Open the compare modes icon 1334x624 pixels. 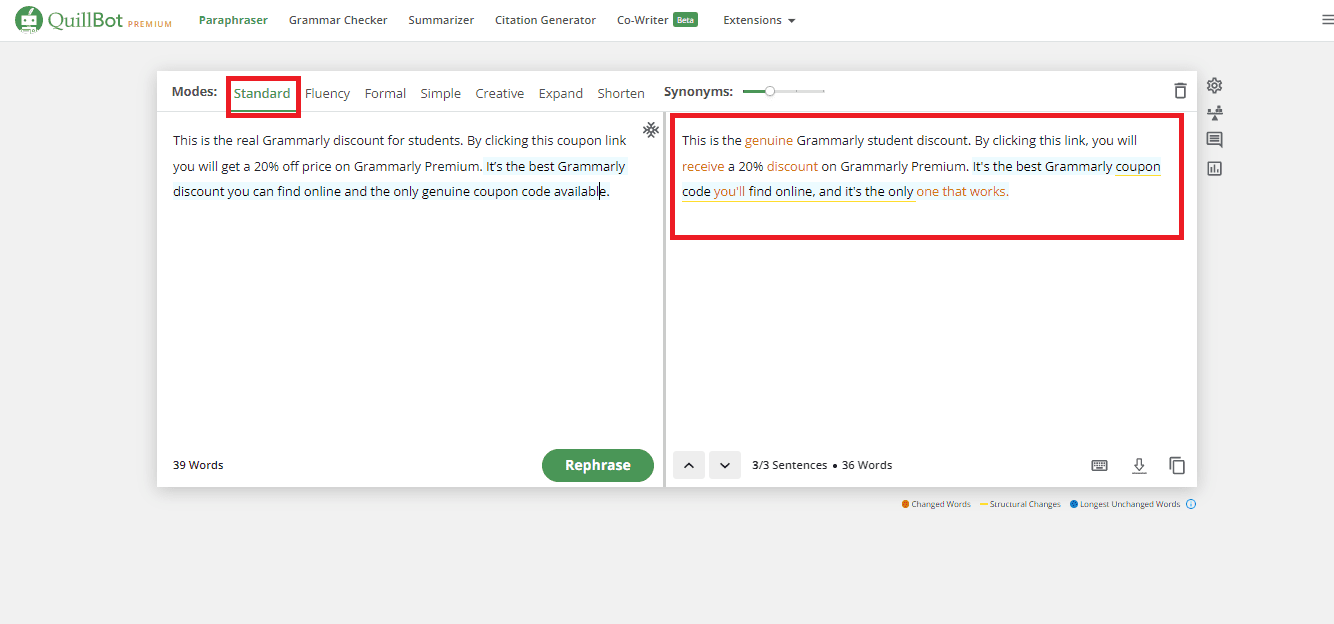click(1215, 113)
